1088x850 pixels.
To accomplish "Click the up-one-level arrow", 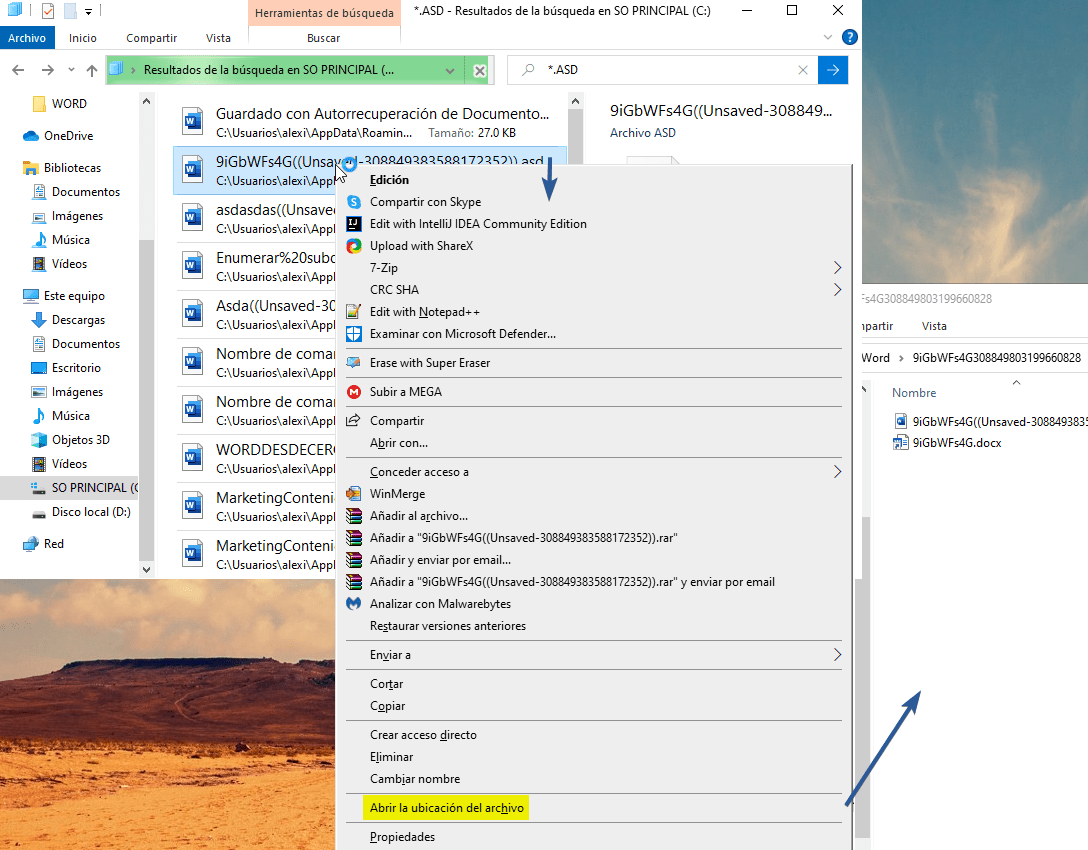I will [x=92, y=70].
